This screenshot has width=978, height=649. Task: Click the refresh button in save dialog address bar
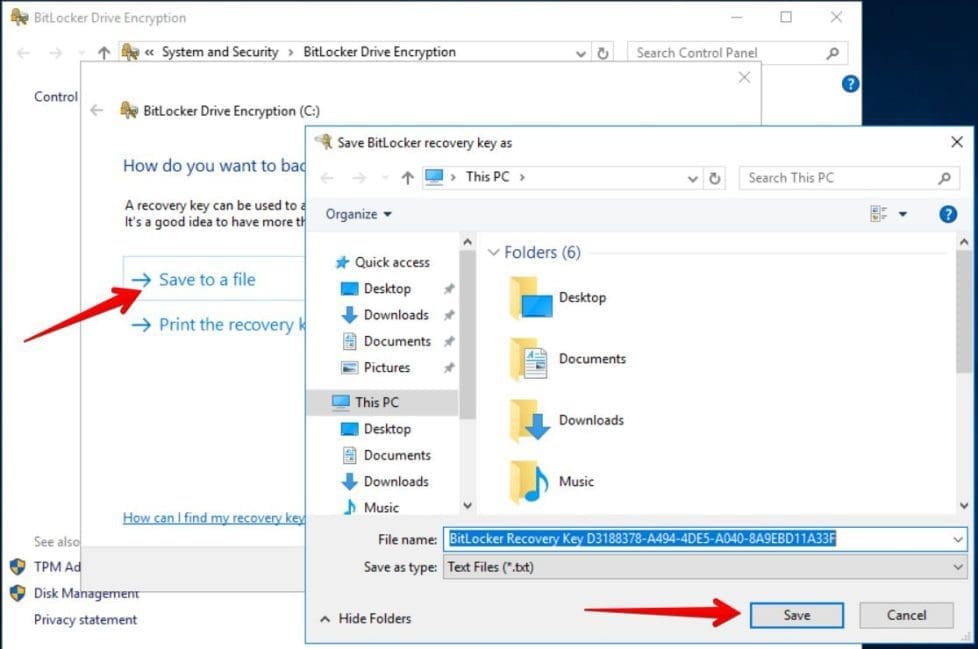[x=714, y=178]
